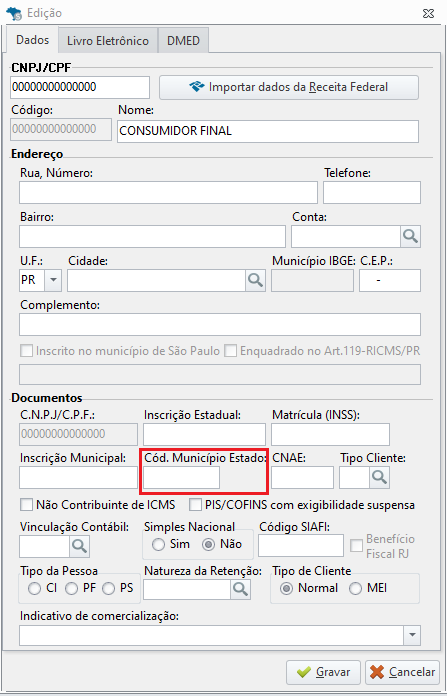Click the application icon in title bar
The image size is (447, 696).
pos(15,13)
